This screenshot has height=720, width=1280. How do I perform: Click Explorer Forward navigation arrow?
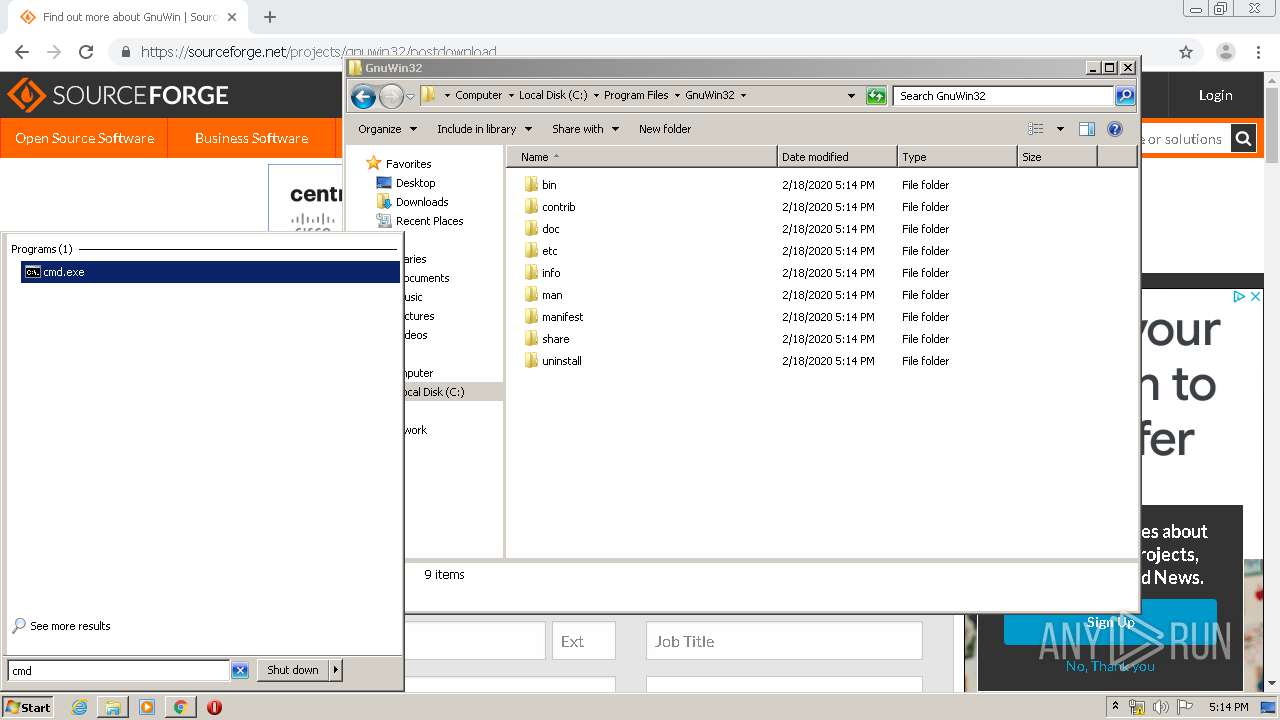(391, 96)
